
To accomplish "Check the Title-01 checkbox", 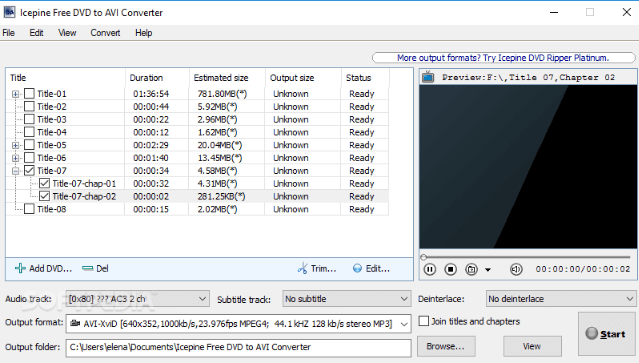I will [x=29, y=94].
